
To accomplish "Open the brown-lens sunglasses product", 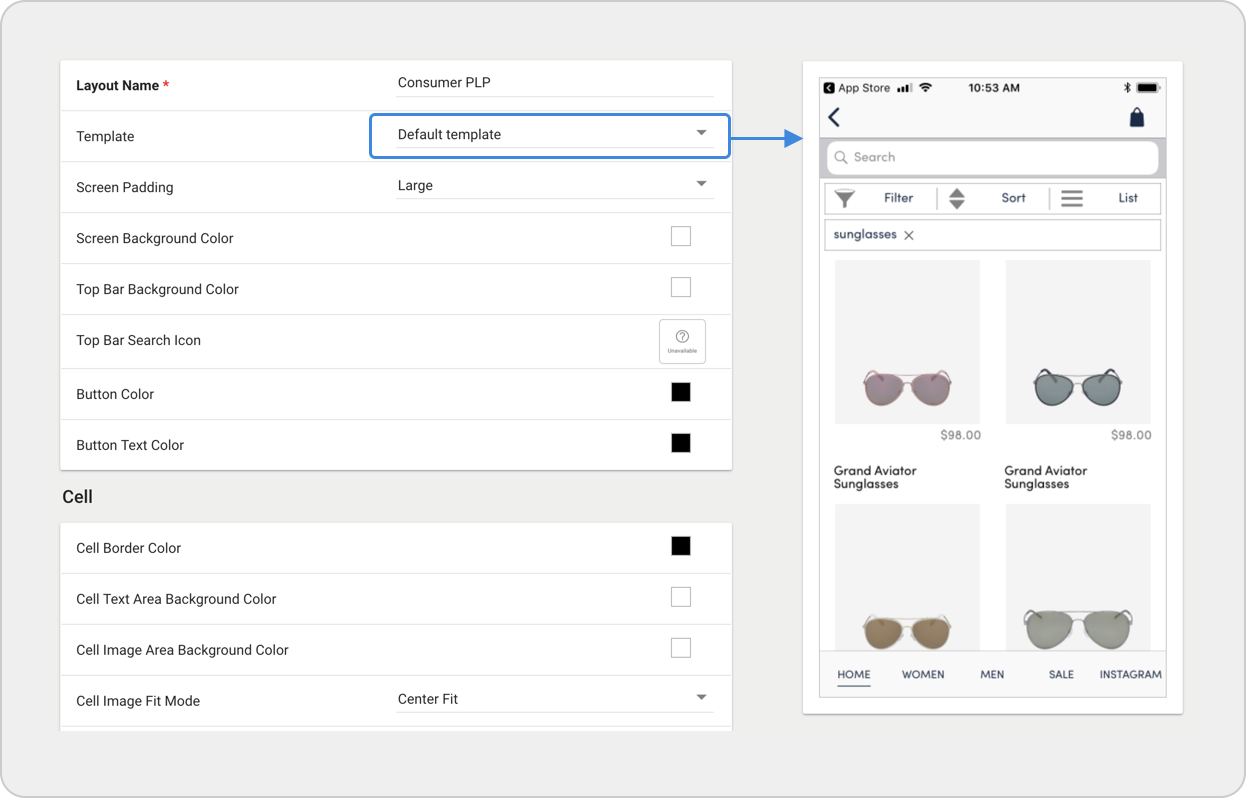I will click(x=907, y=578).
